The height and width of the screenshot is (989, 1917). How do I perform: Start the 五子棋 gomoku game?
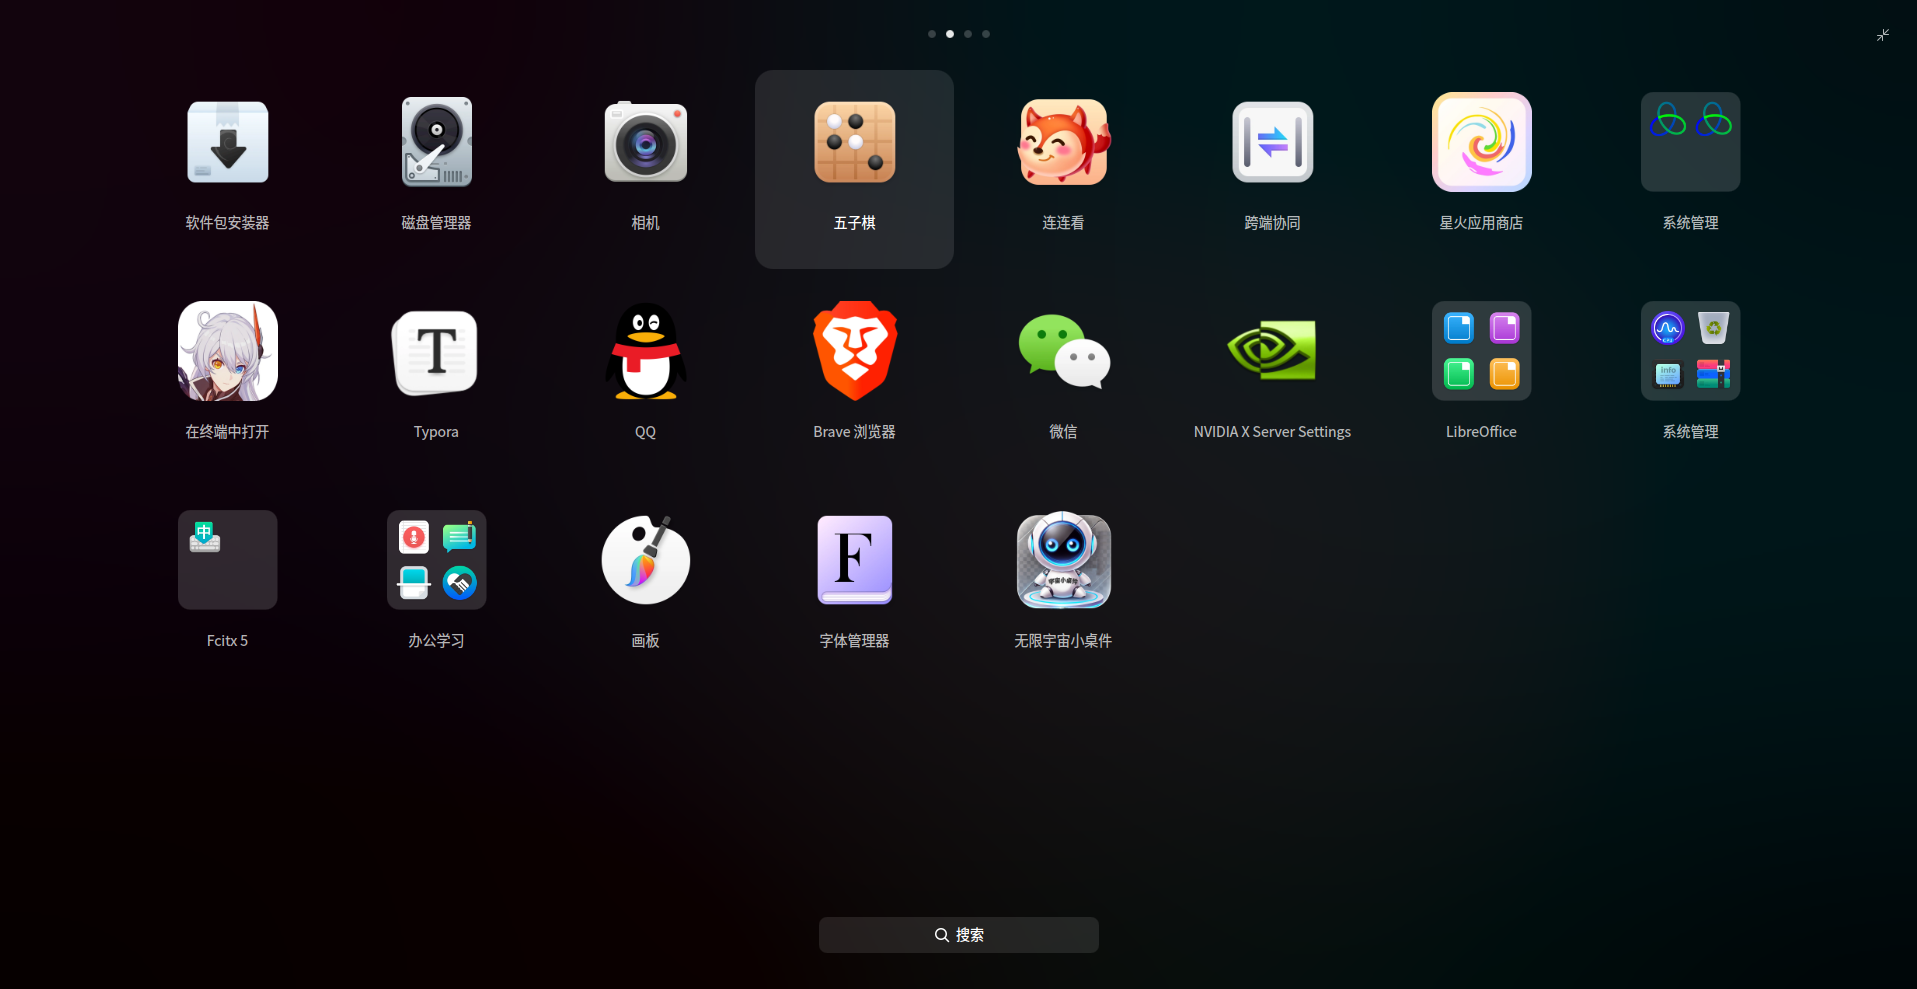point(855,142)
